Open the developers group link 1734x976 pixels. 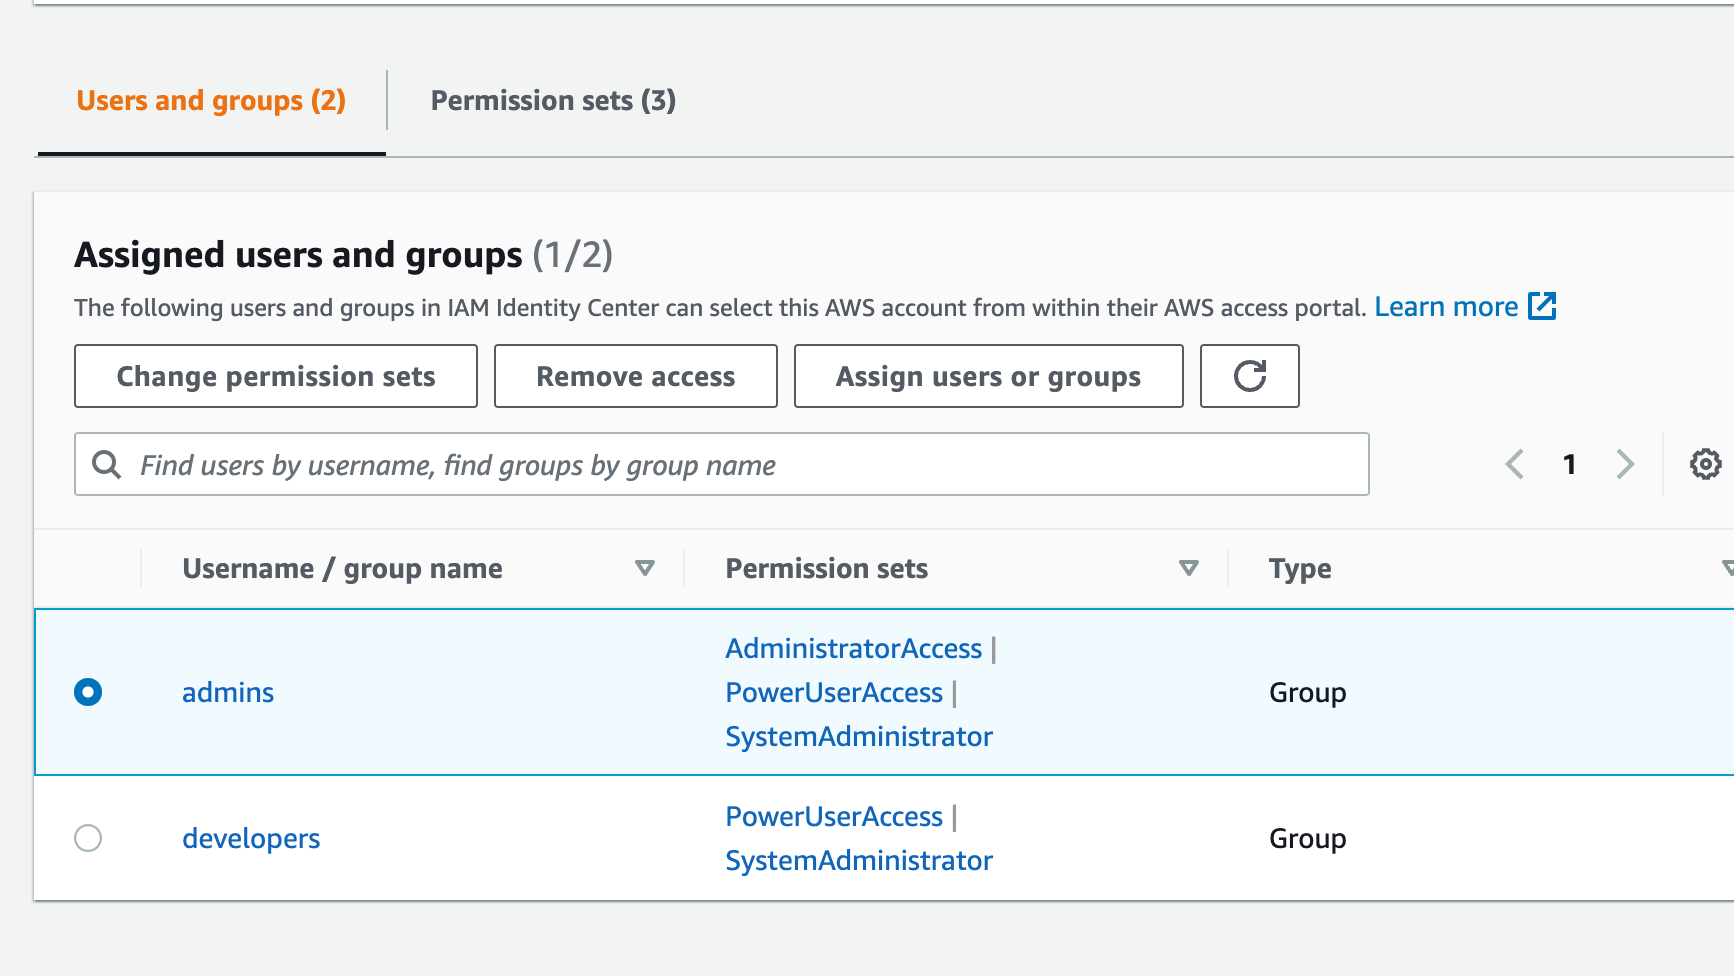click(x=251, y=838)
